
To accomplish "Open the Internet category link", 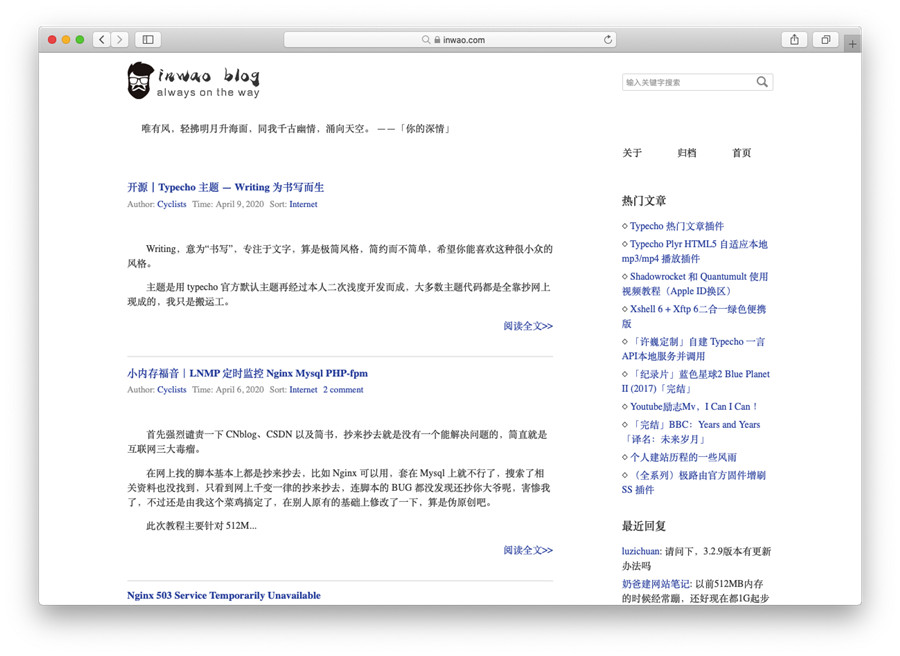I will point(303,204).
